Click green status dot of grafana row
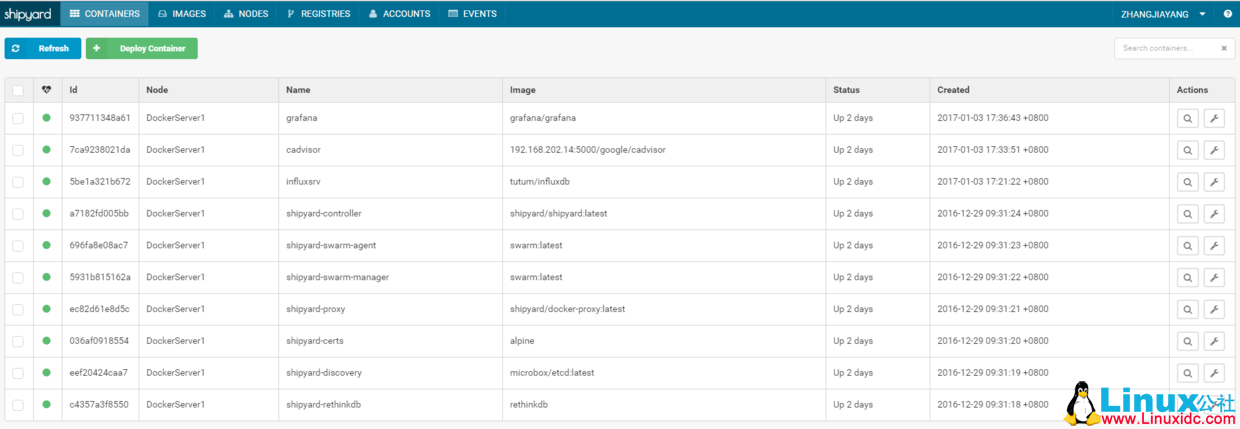The height and width of the screenshot is (429, 1240). pos(46,118)
